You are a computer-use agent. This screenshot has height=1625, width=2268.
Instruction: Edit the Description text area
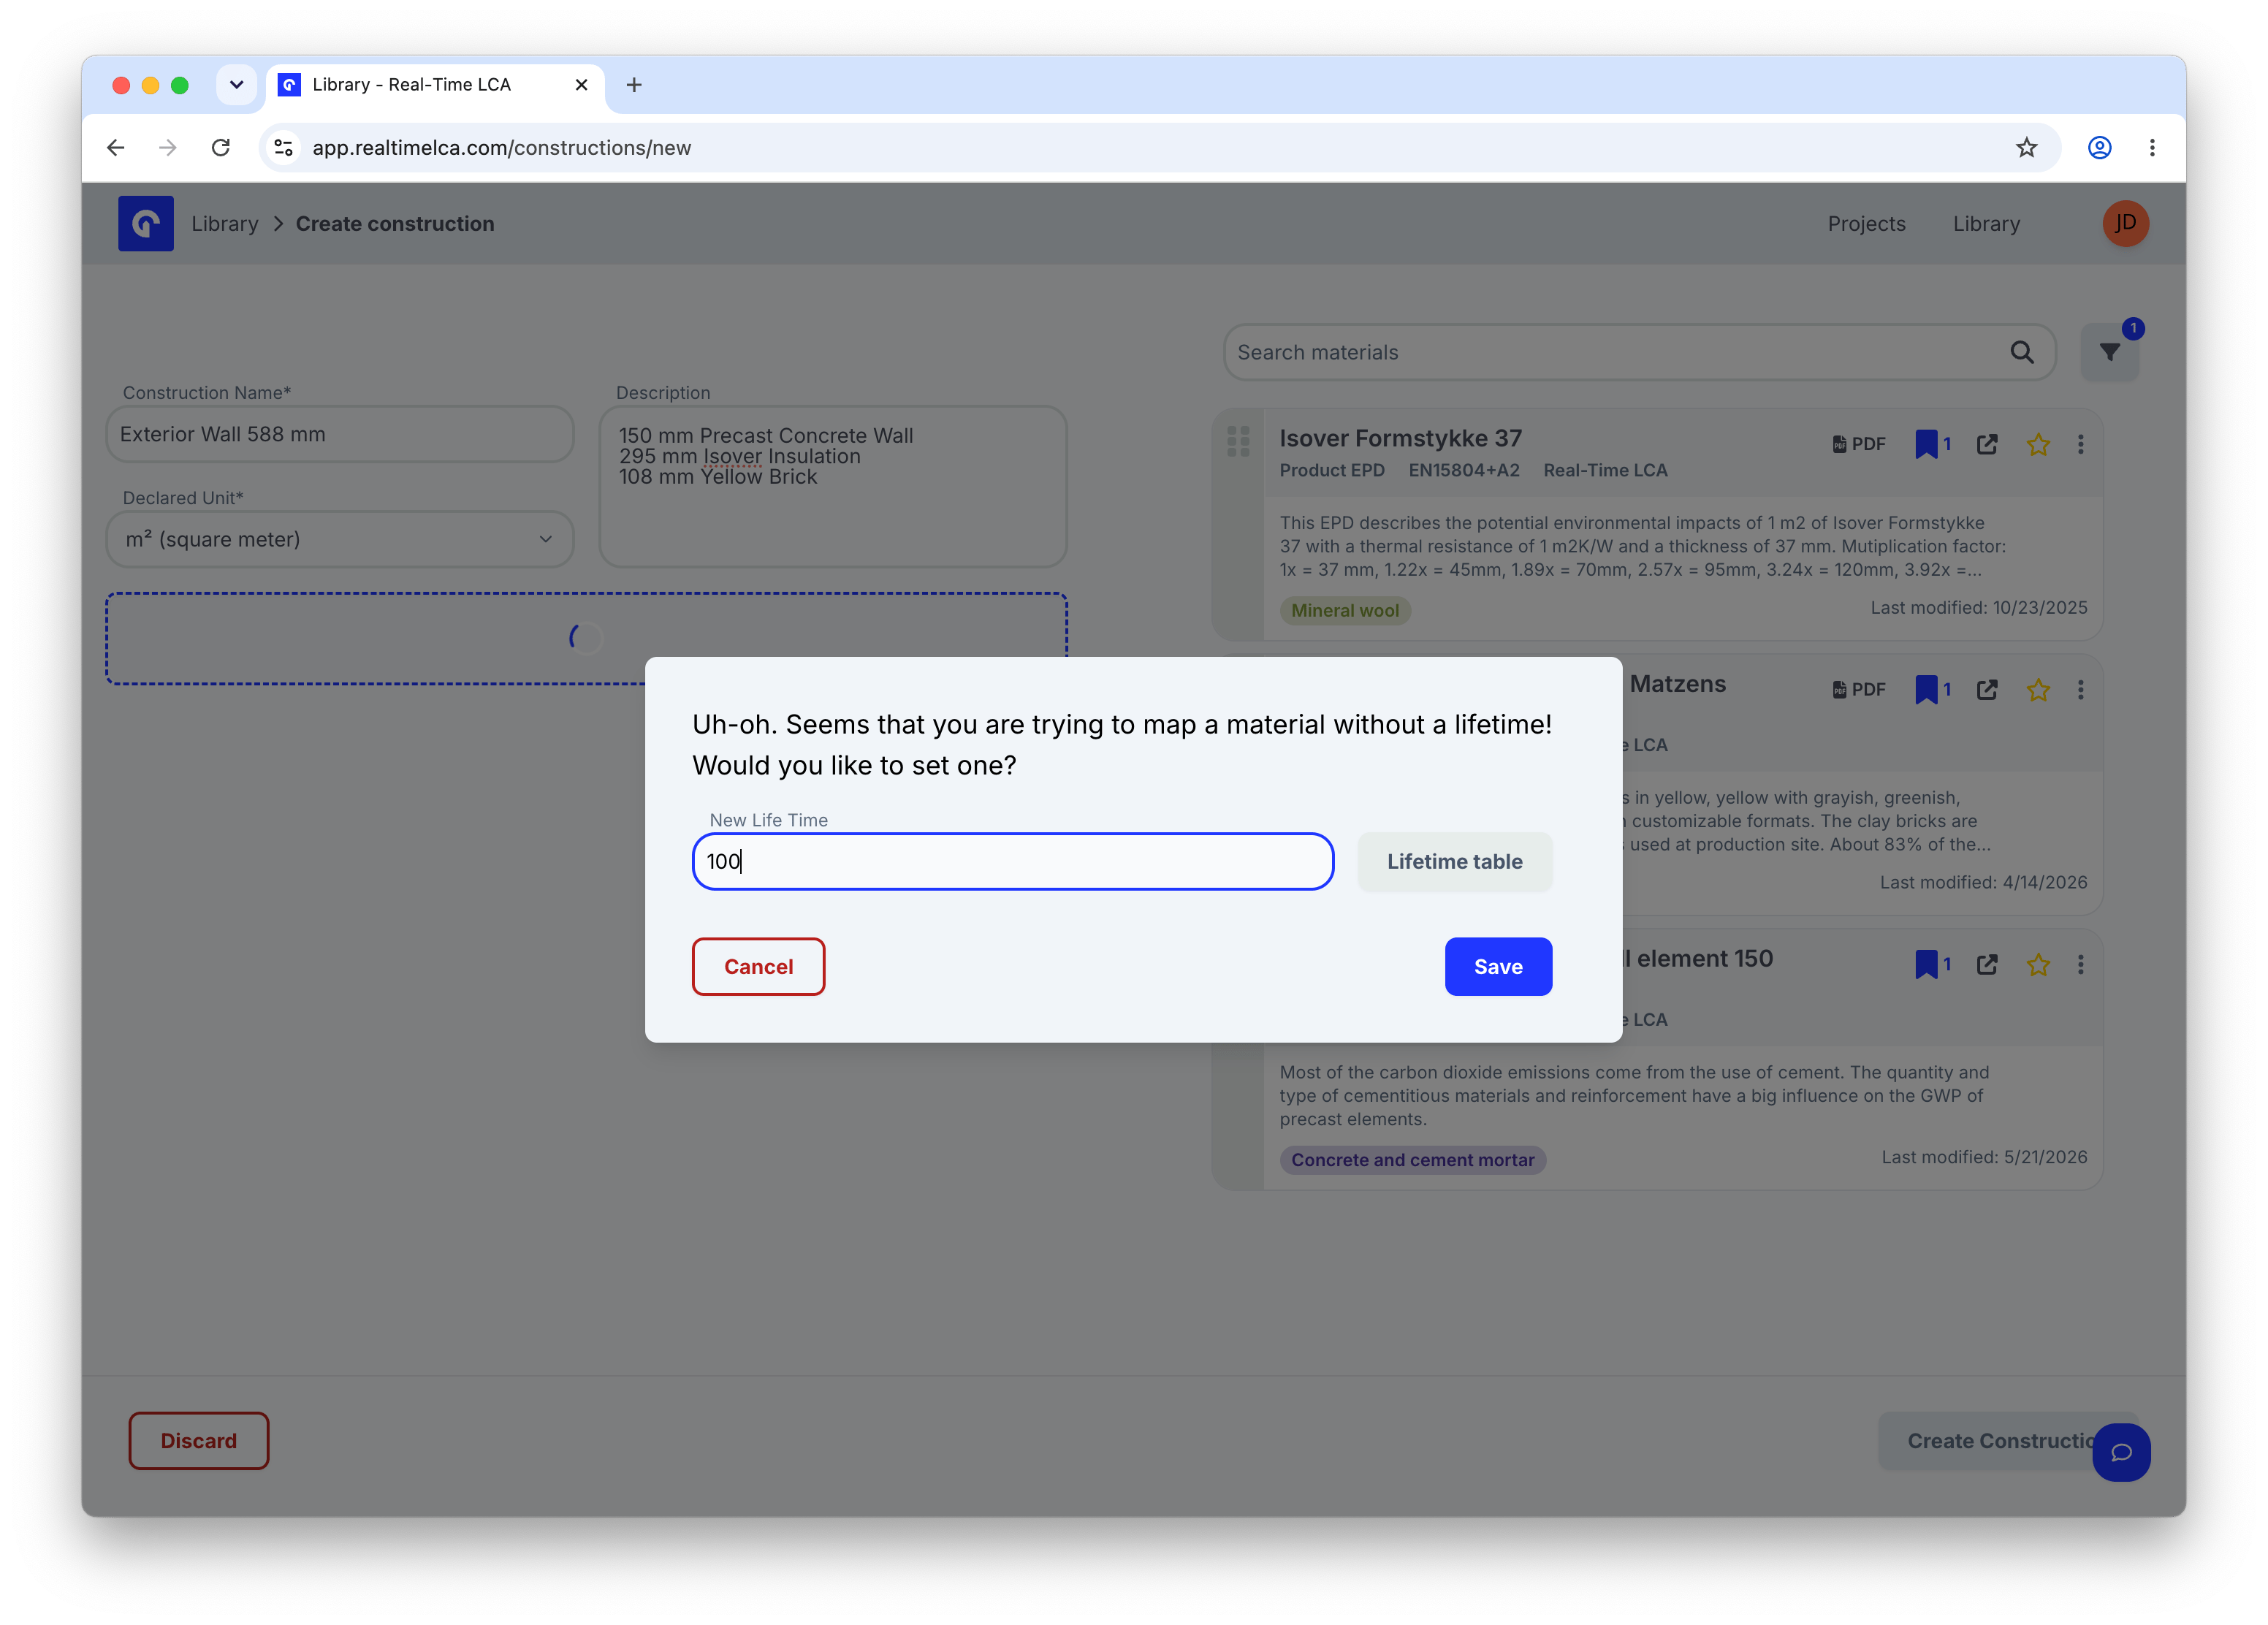point(832,486)
